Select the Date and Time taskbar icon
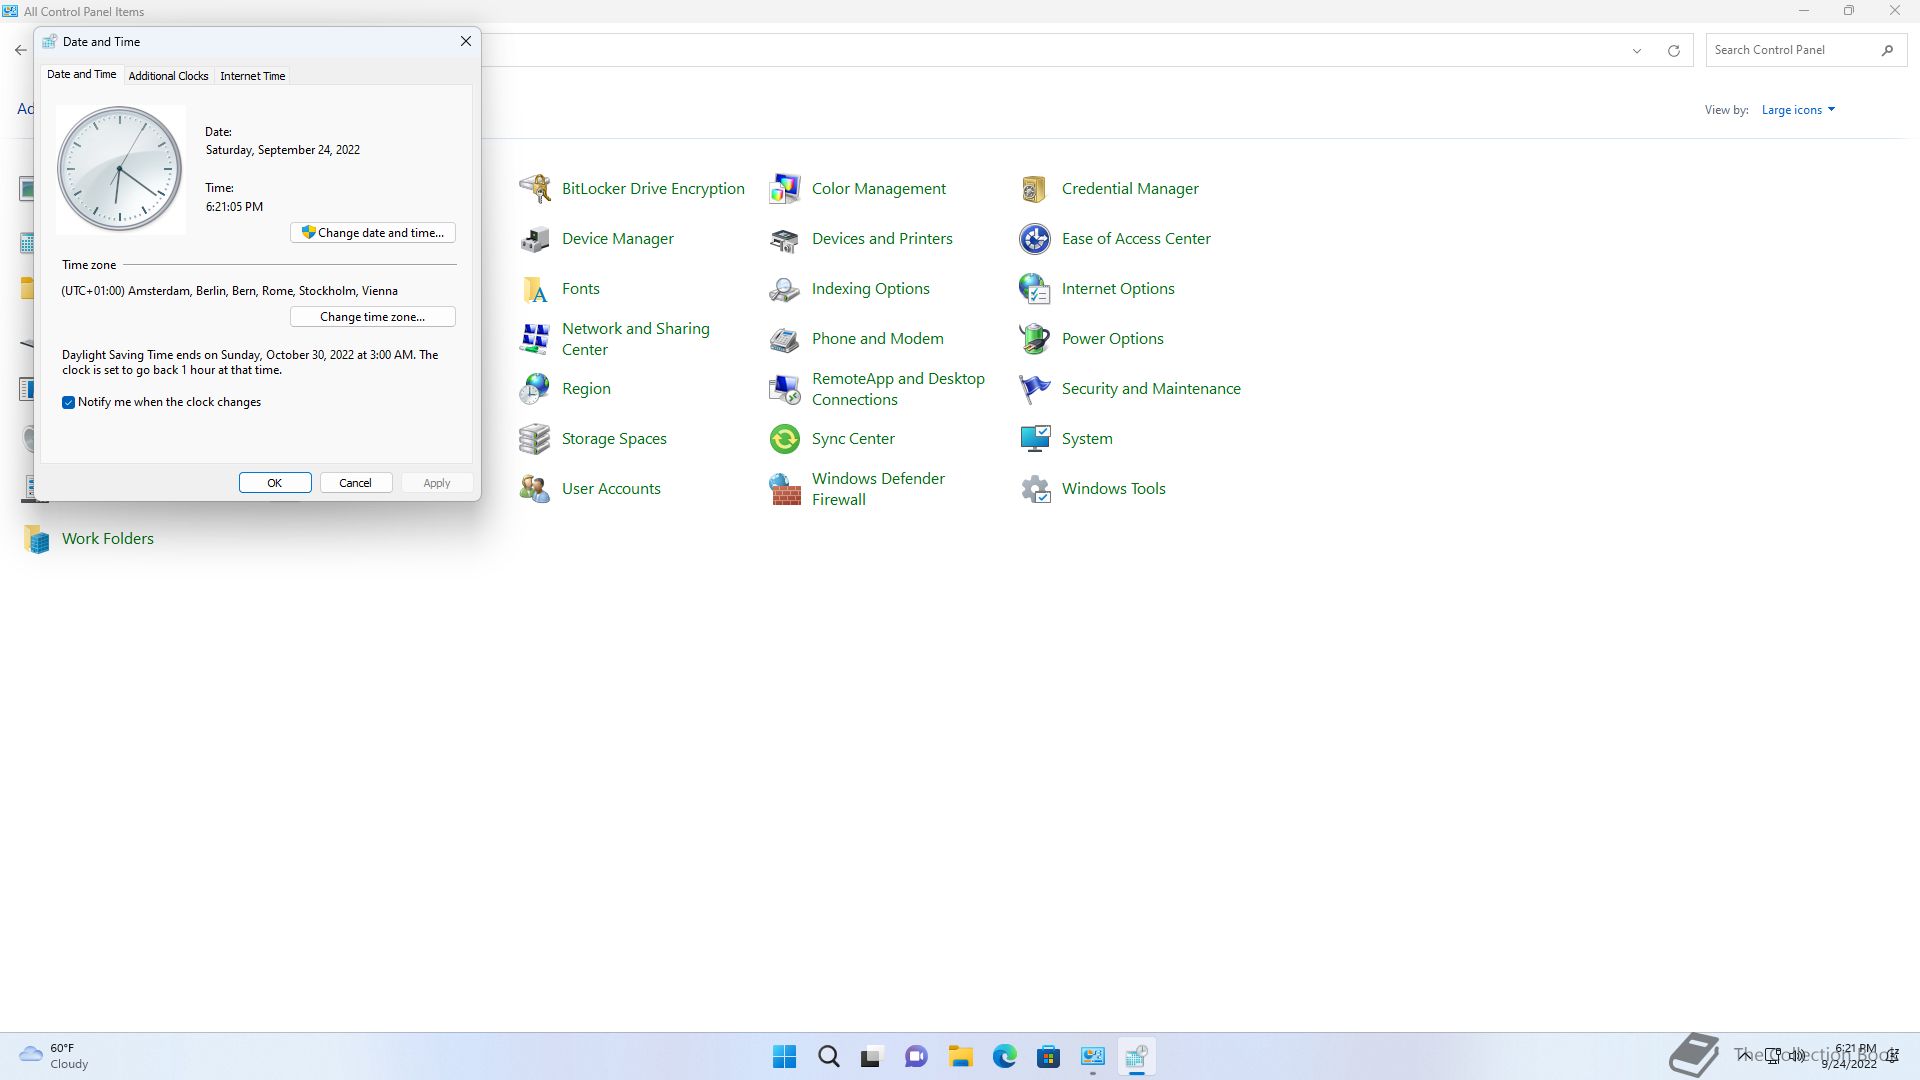1920x1080 pixels. click(x=1137, y=1057)
